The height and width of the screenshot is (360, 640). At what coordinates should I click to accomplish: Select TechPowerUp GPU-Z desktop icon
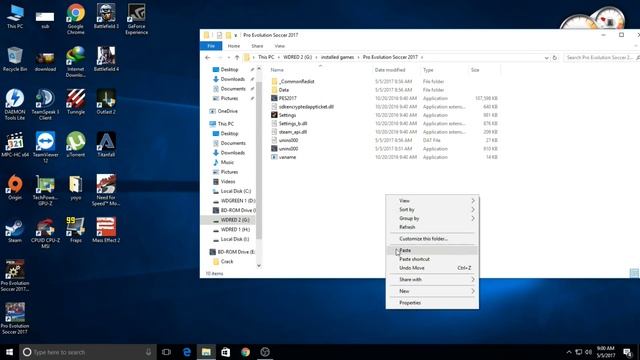(x=45, y=190)
